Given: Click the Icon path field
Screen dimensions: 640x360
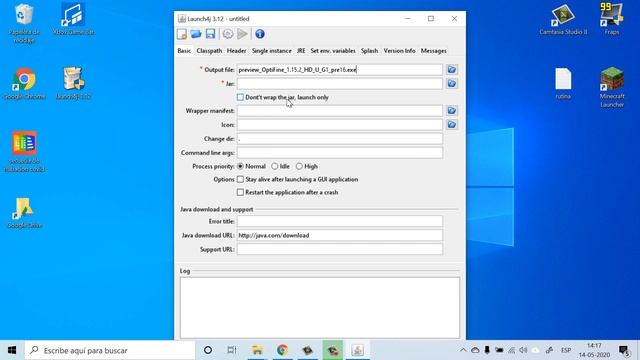Looking at the screenshot, I should tap(340, 124).
